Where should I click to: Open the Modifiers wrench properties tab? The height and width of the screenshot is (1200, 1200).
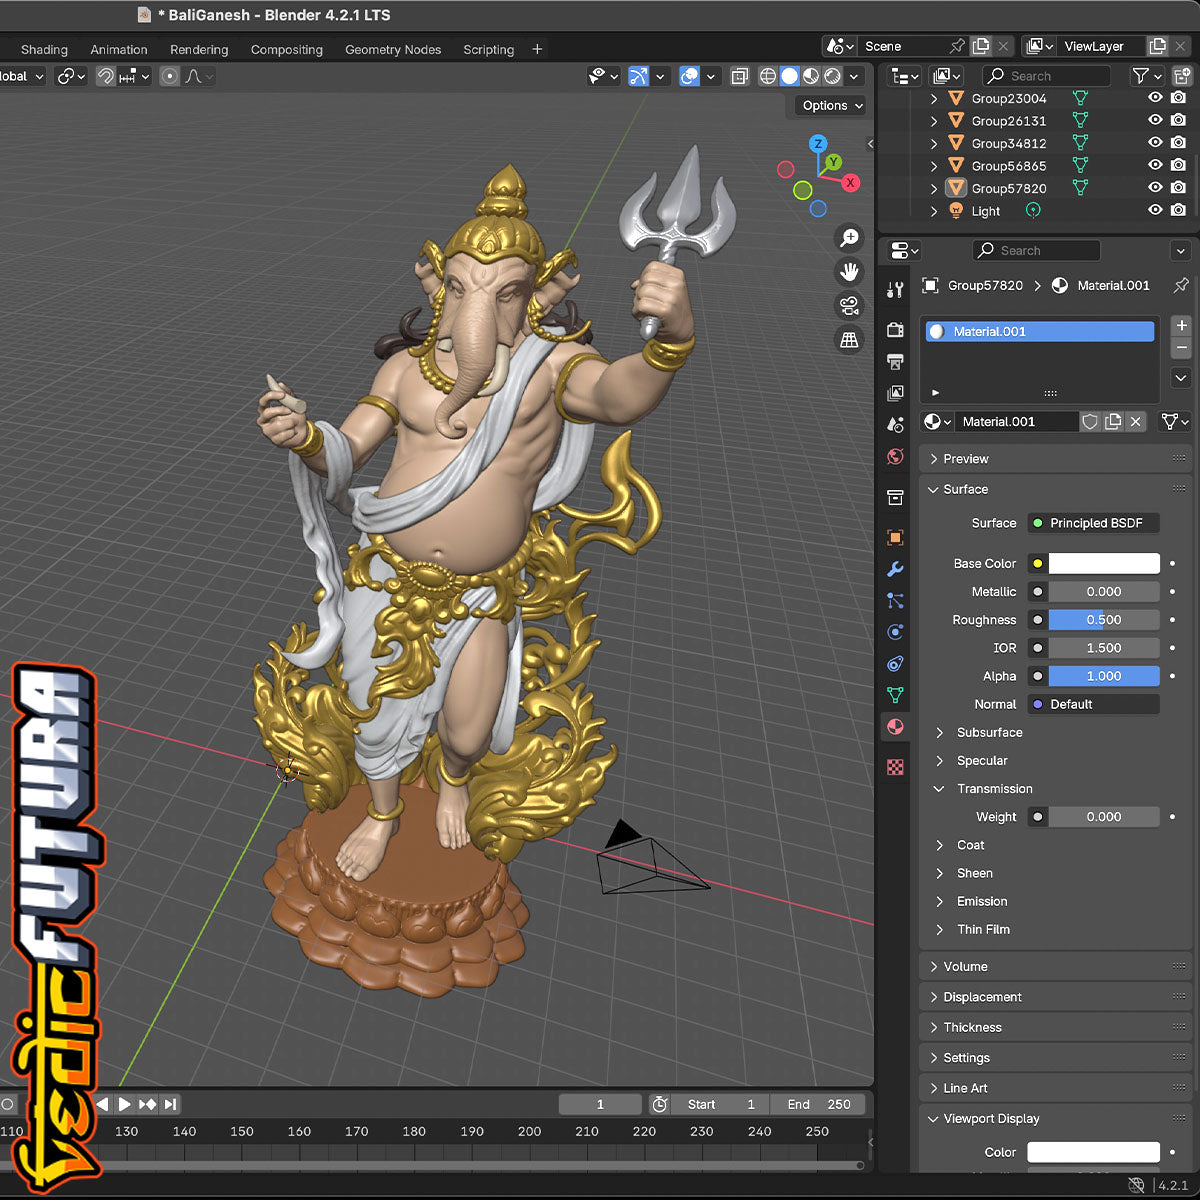click(x=895, y=569)
